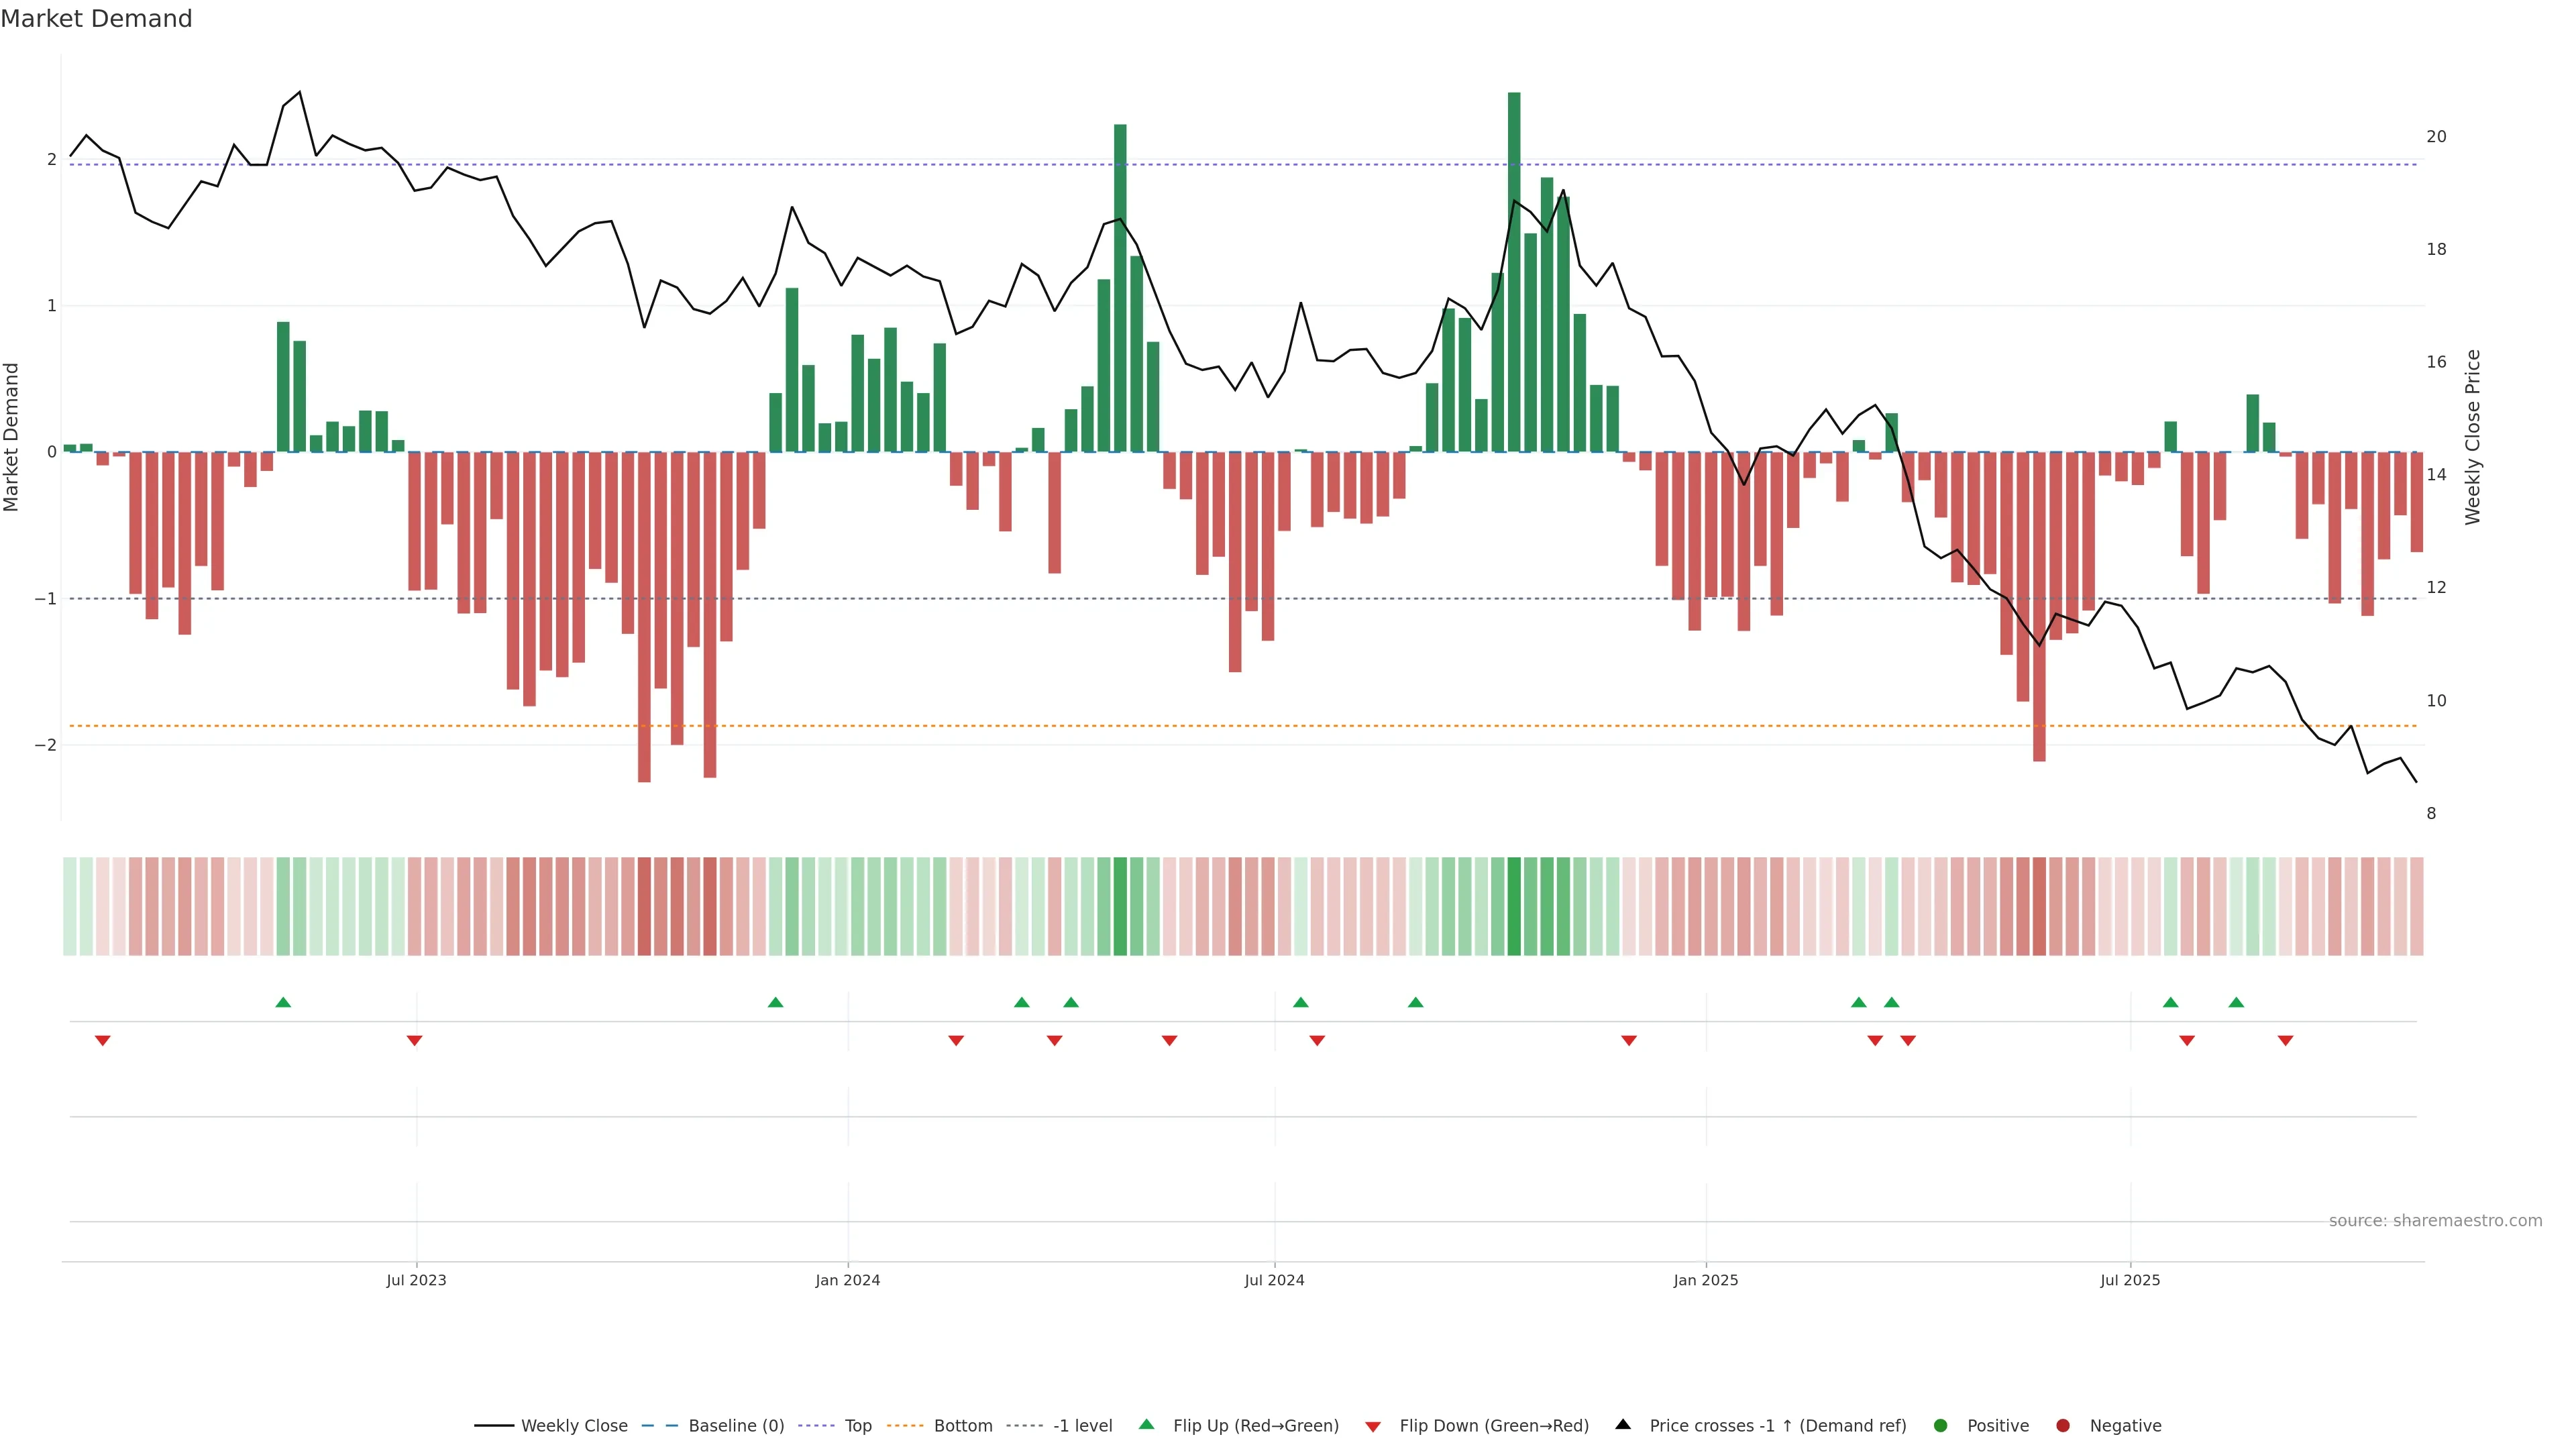Screen dimensions: 2576x1449
Task: Click the first green flip-up marker
Action: tap(283, 1002)
